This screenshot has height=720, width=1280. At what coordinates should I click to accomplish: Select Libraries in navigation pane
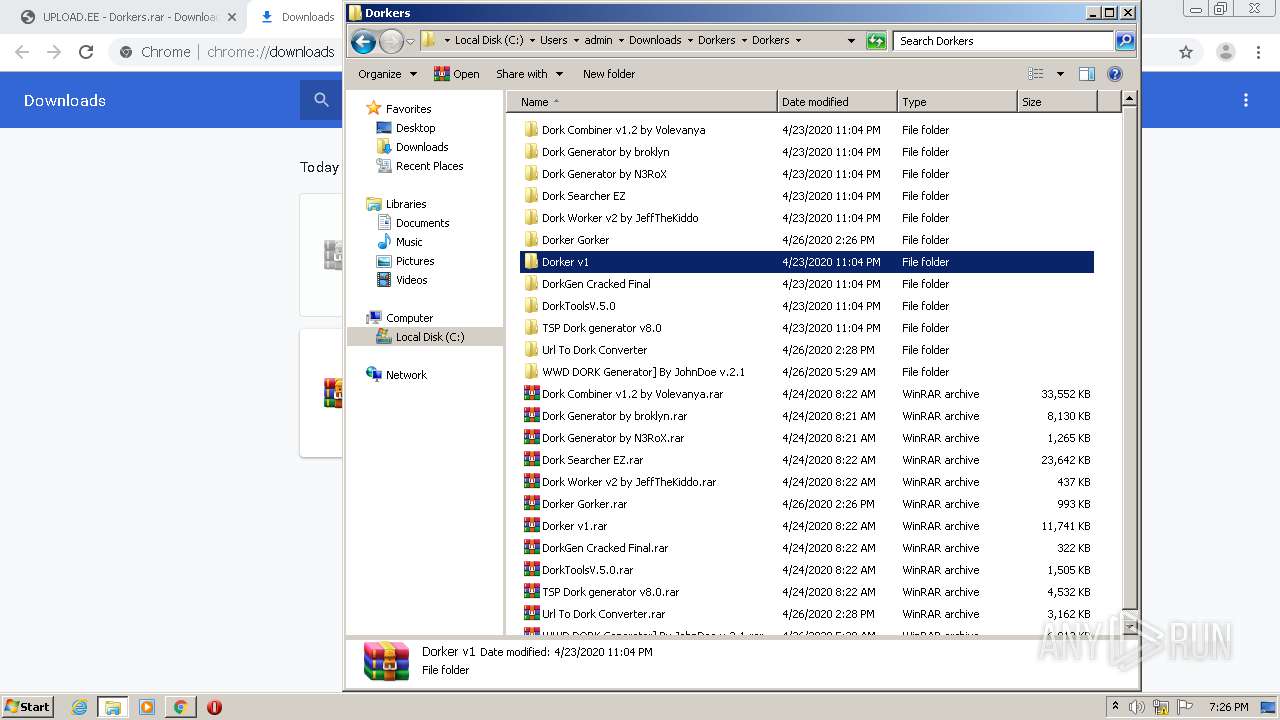(406, 204)
